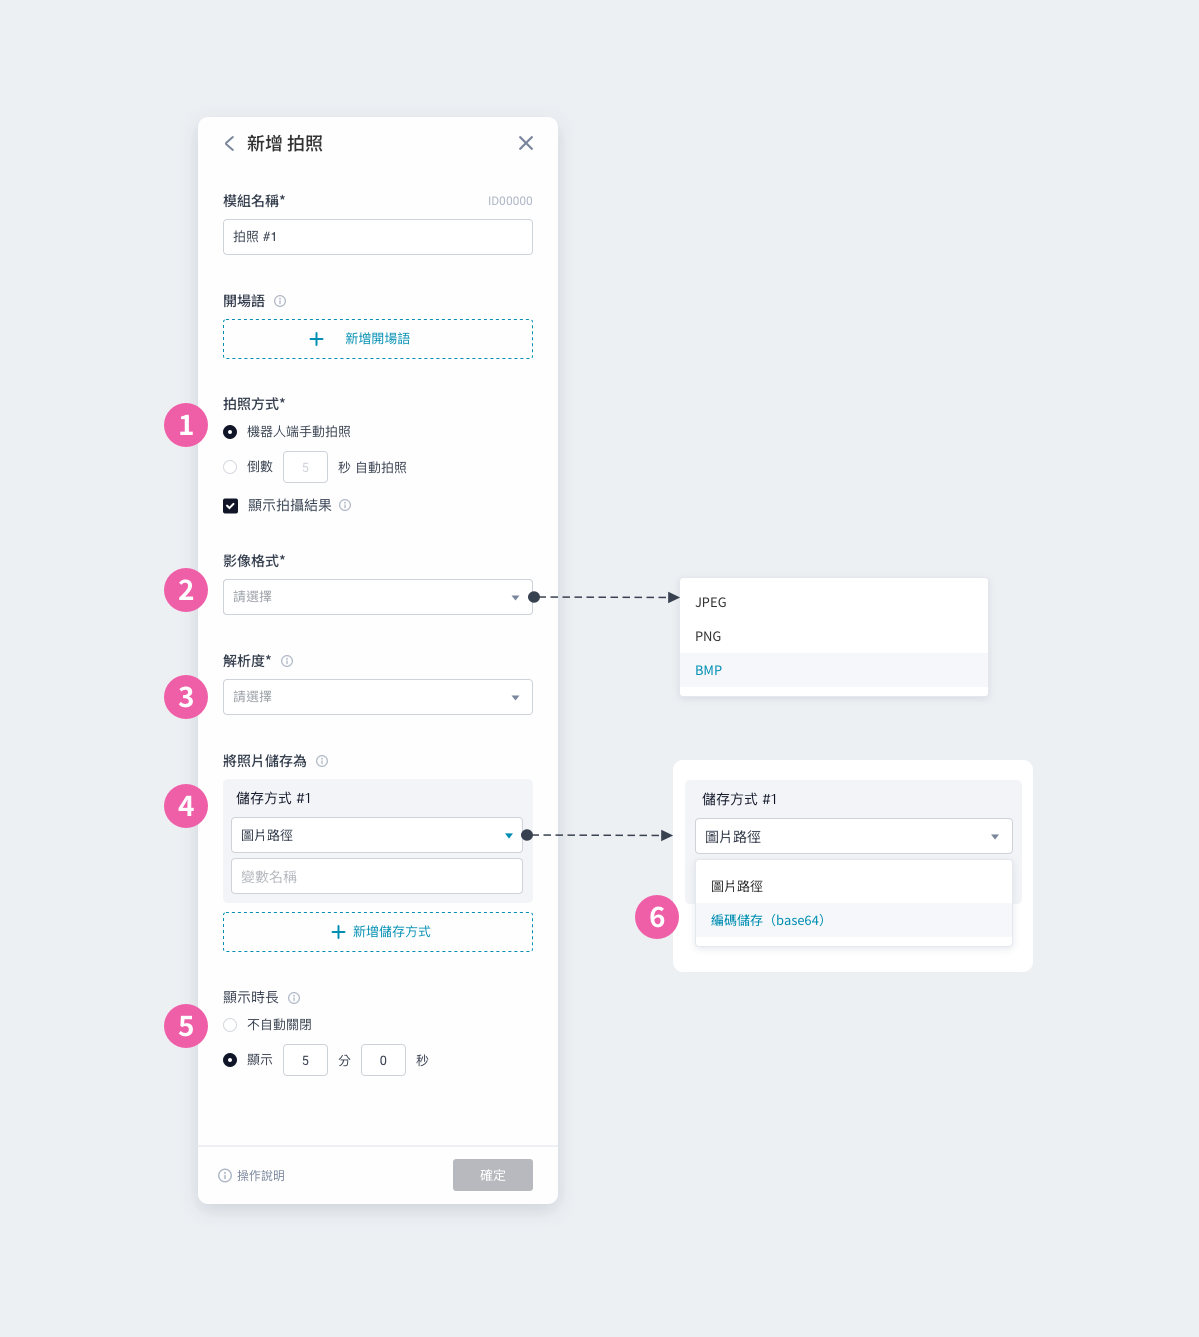
Task: Click the info icon next to 解析度
Action: [287, 661]
